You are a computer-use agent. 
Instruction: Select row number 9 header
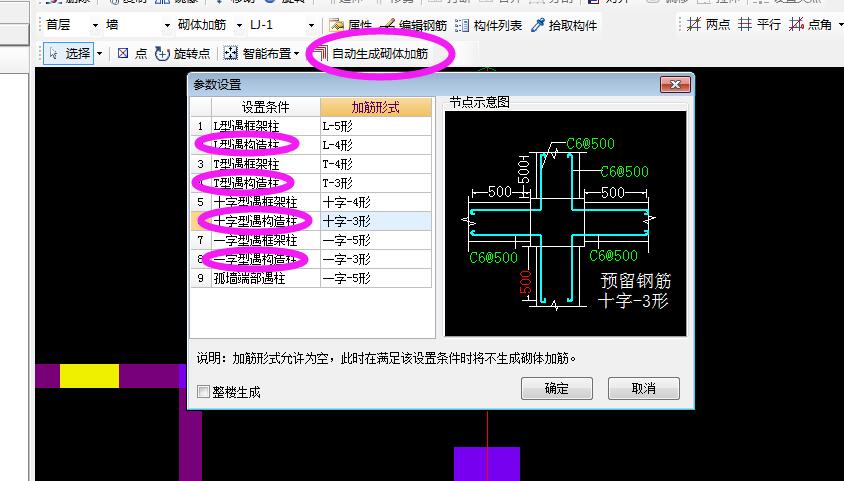[x=201, y=278]
